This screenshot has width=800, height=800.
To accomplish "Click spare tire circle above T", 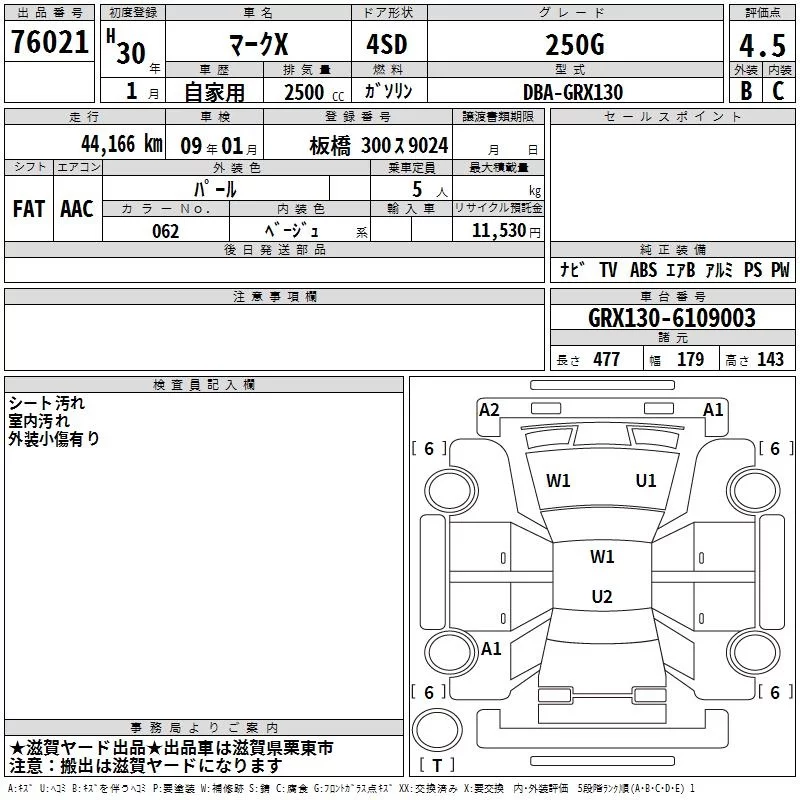I will pos(437,730).
